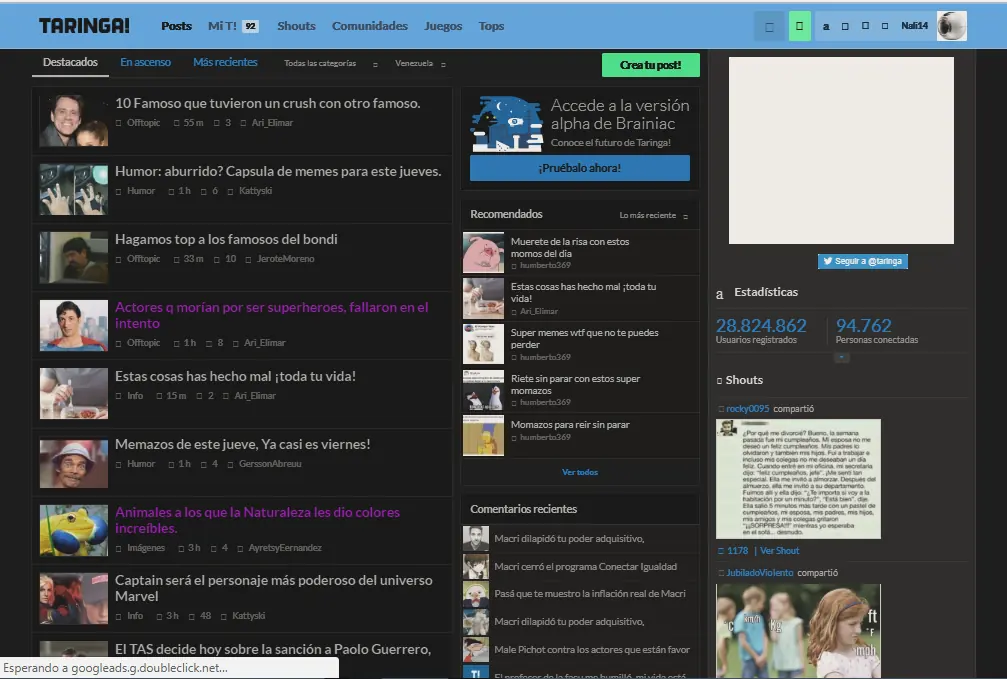Open the Venezuela country dropdown
Image resolution: width=1007 pixels, height=679 pixels.
[420, 64]
